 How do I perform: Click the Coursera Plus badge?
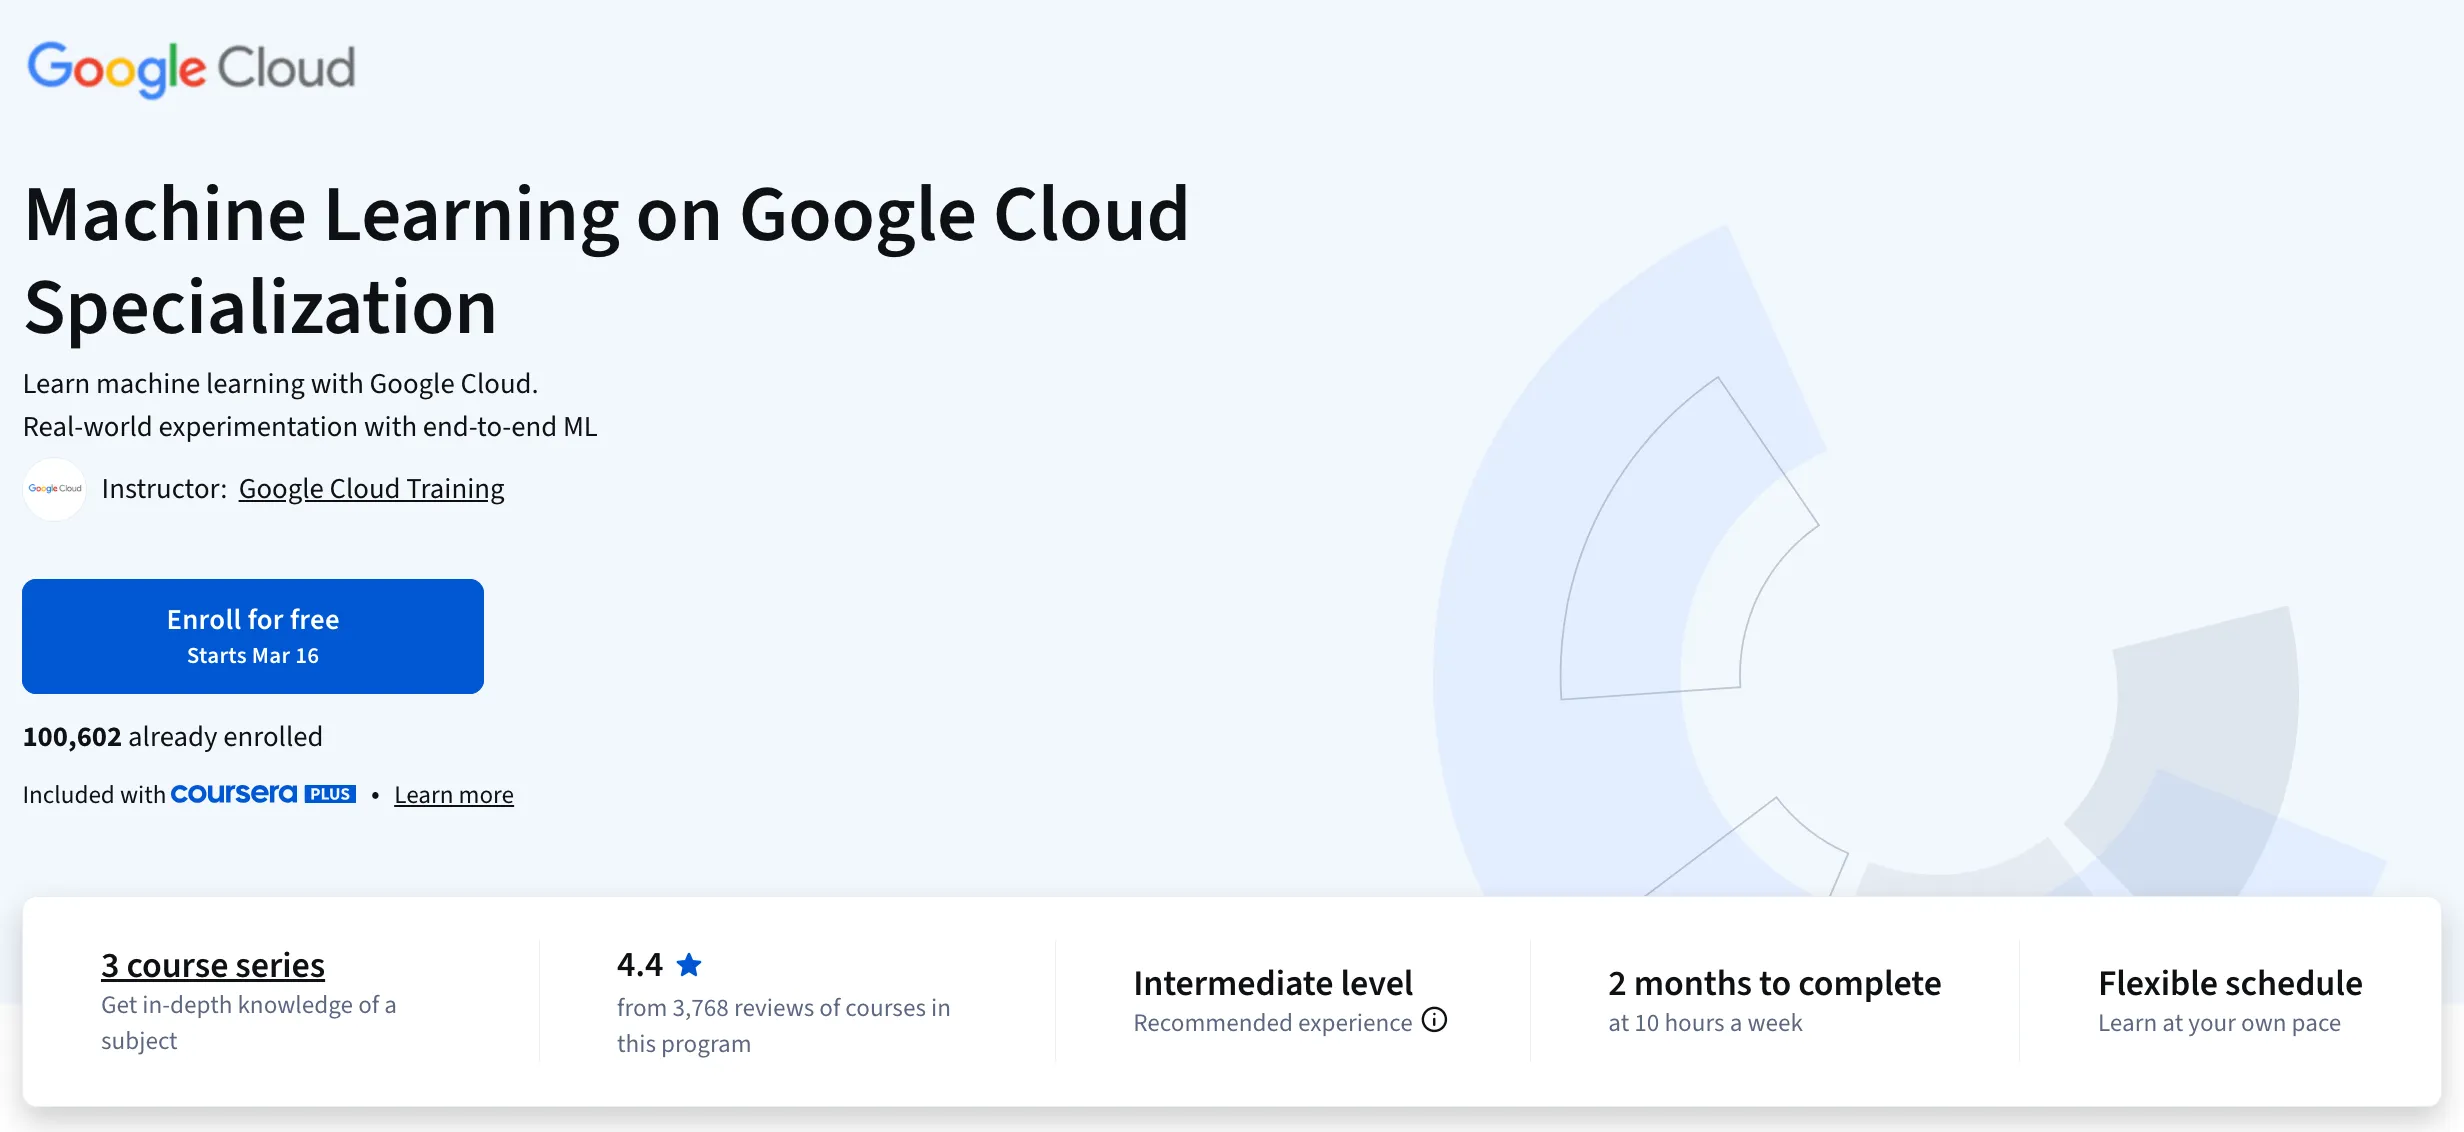[263, 793]
